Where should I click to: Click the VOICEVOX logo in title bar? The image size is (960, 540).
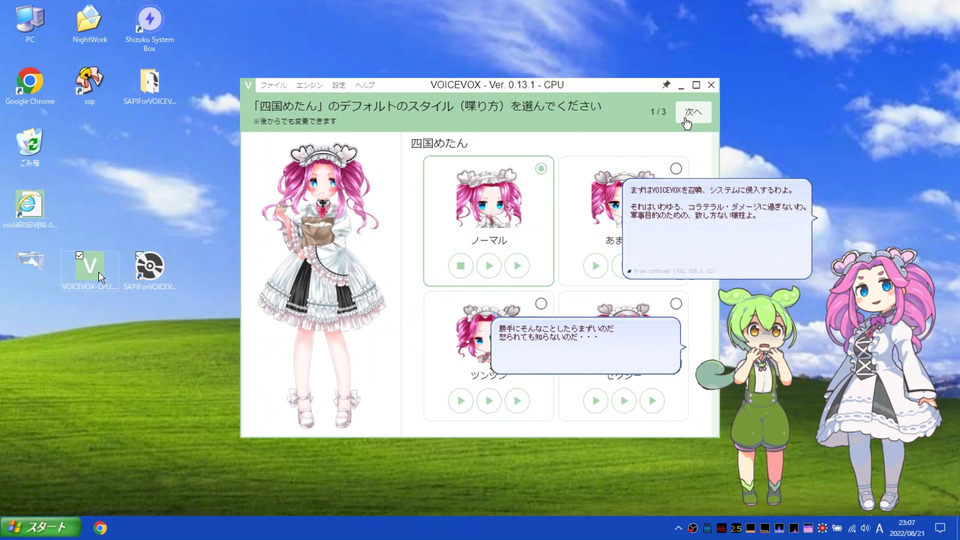pos(249,85)
